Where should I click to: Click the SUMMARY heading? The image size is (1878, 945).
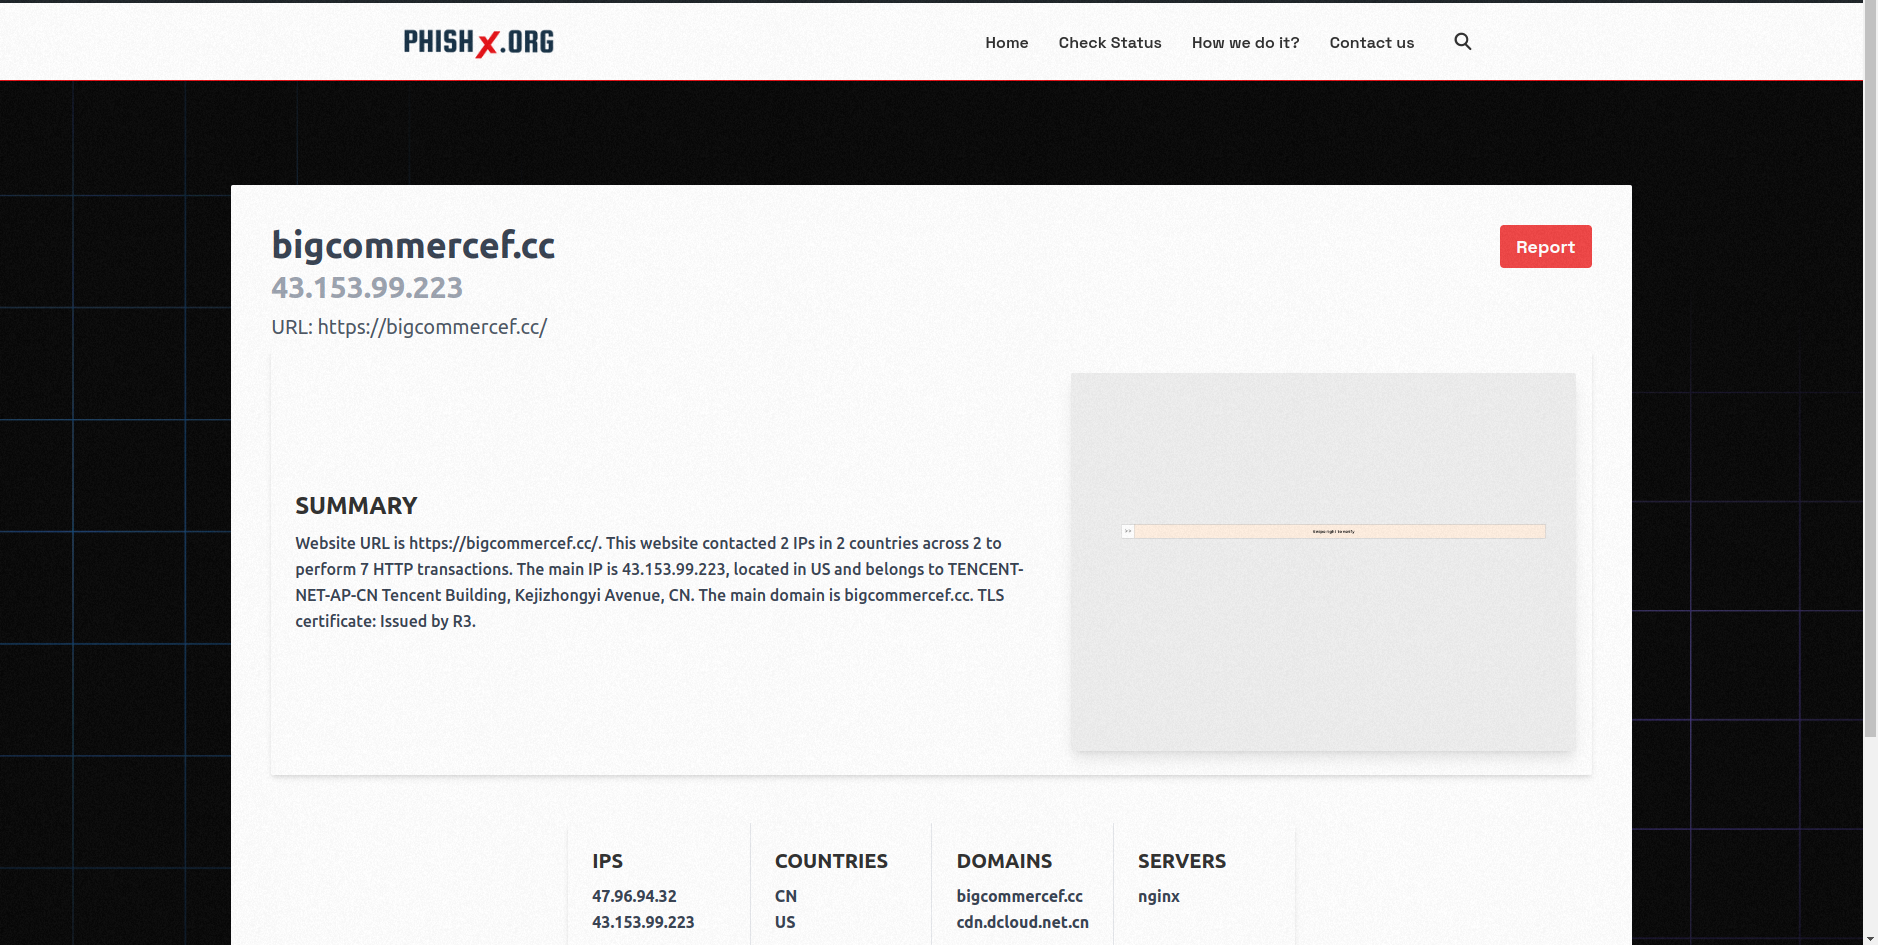[356, 506]
